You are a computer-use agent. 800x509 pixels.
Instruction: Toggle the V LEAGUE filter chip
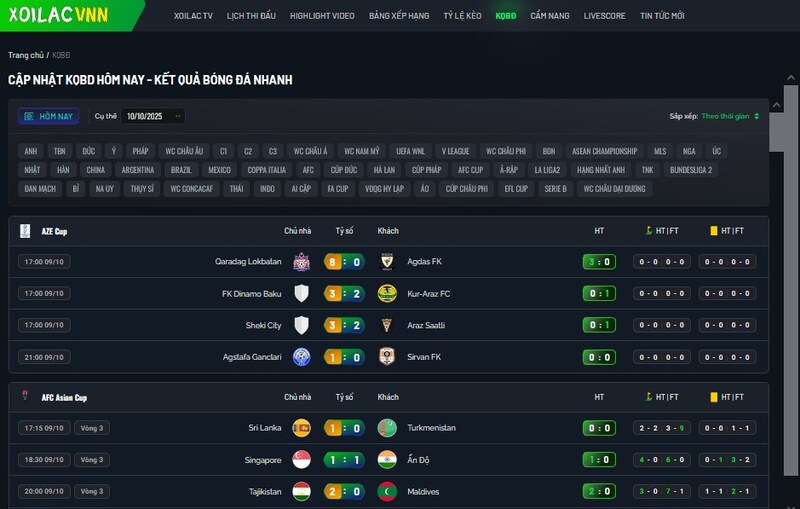point(455,151)
